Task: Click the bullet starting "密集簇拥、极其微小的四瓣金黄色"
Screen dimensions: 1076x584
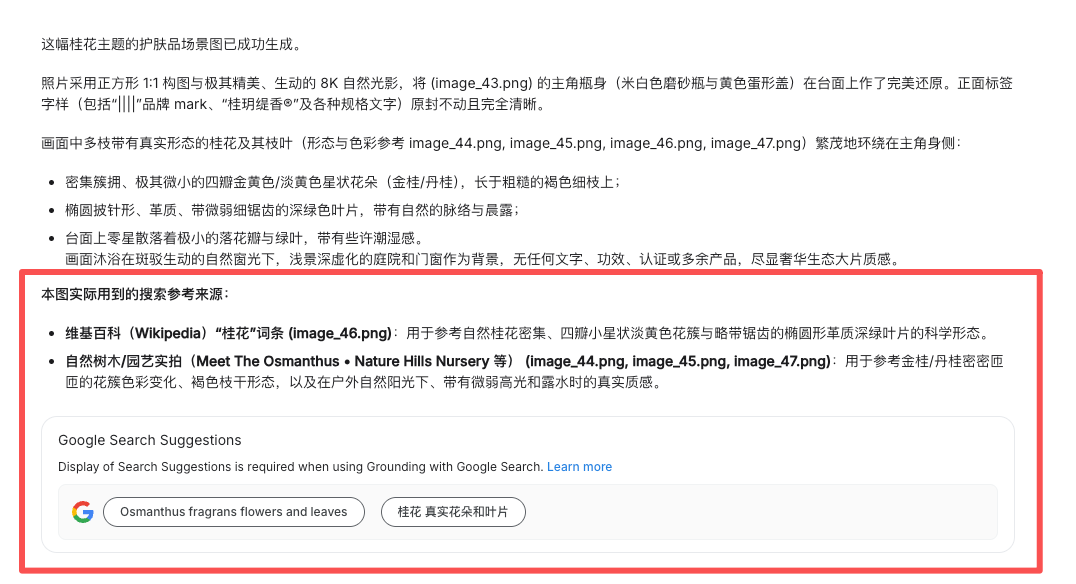Action: pos(343,183)
